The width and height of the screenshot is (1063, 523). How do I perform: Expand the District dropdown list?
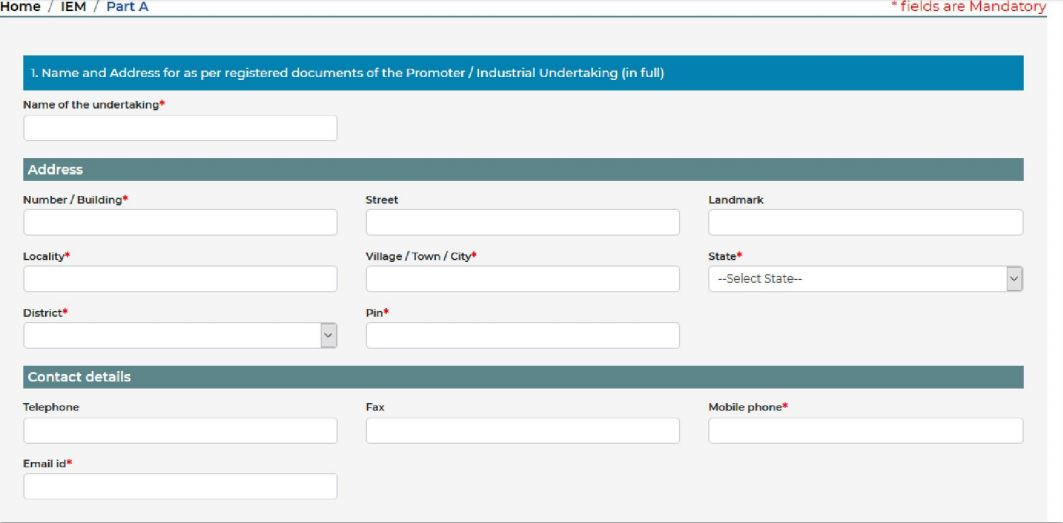coord(172,336)
